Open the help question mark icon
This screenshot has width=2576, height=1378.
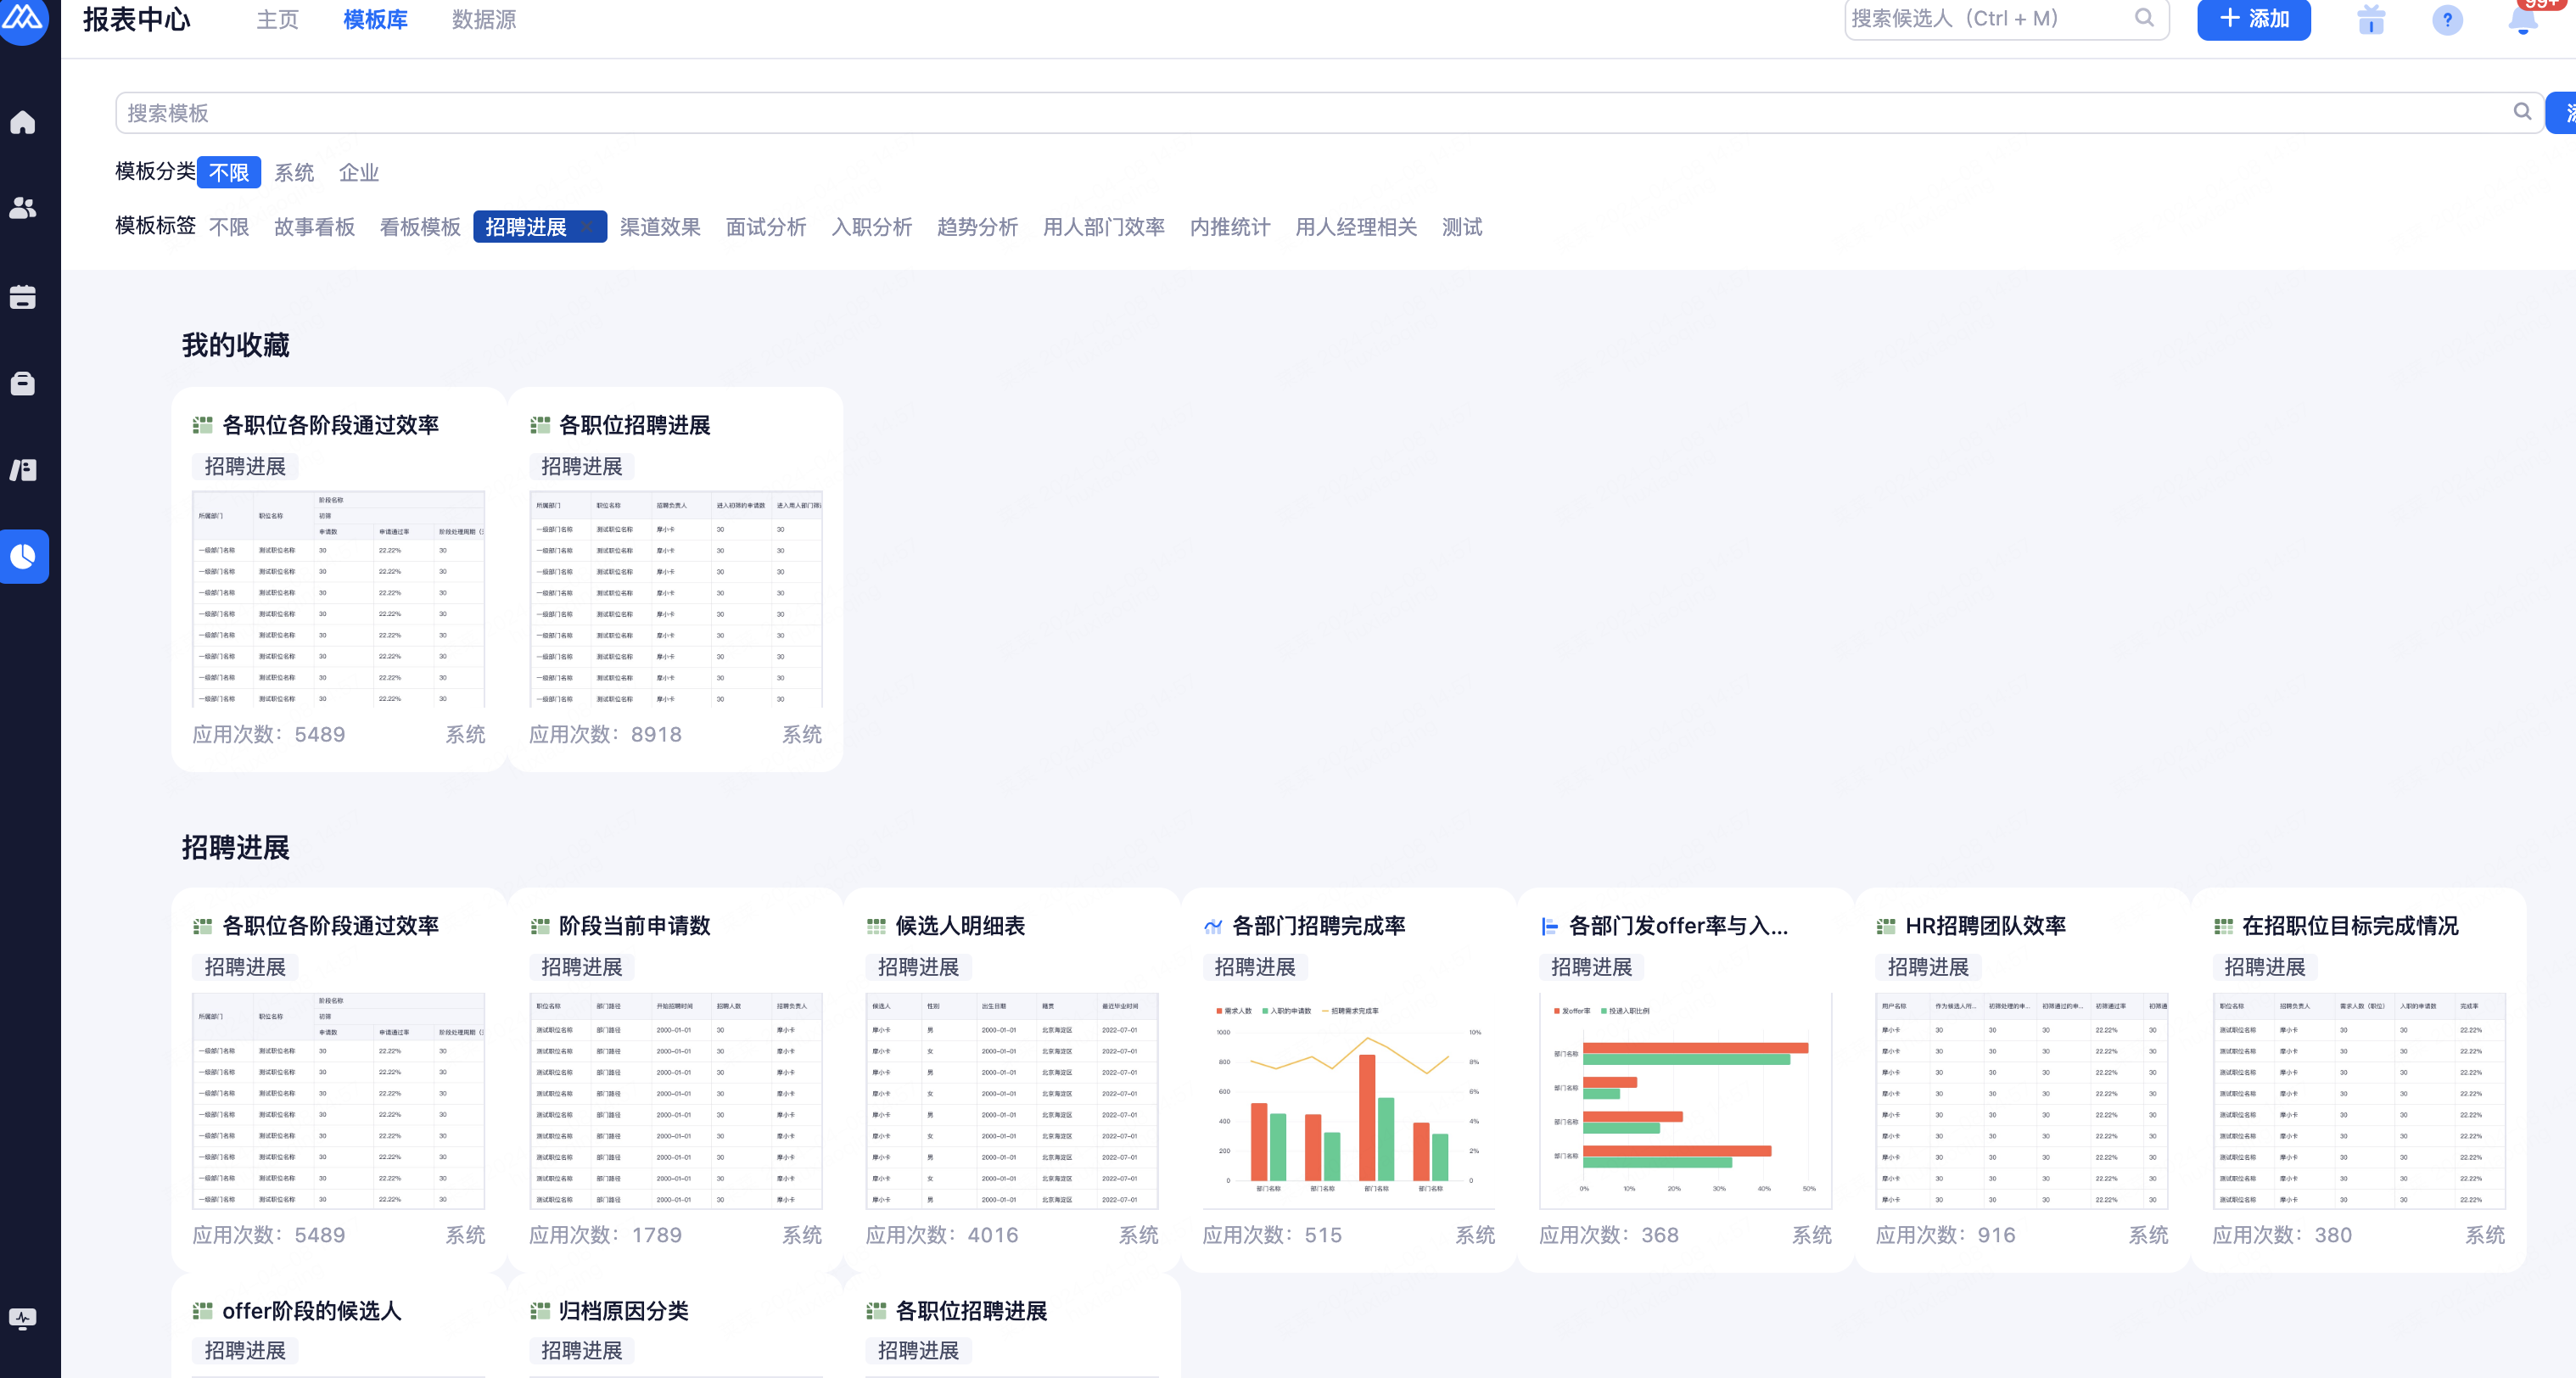pyautogui.click(x=2447, y=19)
